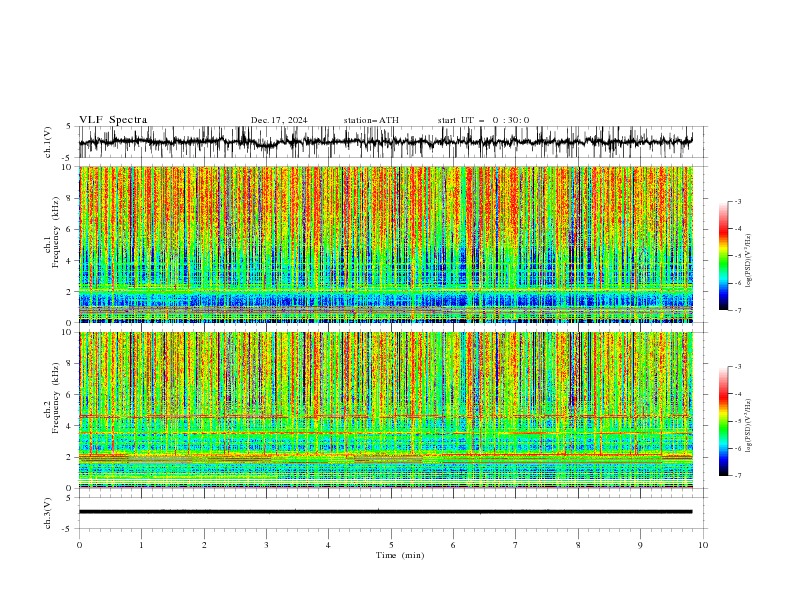
Task: Select the date text "Dec. 17, 2024"
Action: point(279,120)
